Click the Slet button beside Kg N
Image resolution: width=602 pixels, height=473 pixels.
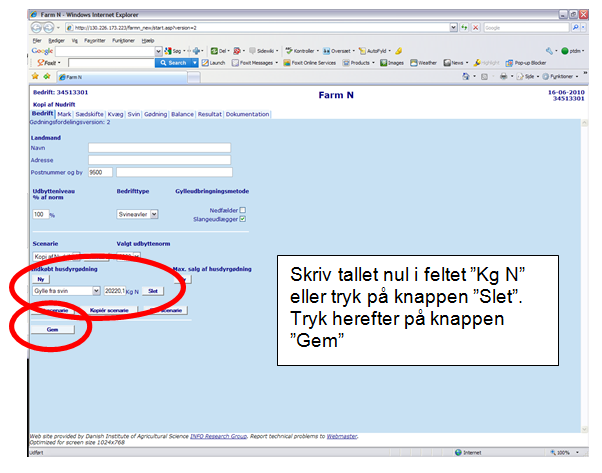coord(153,291)
